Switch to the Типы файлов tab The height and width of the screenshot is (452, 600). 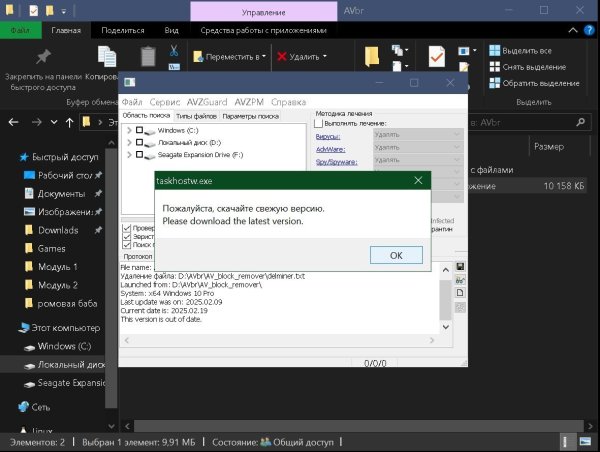[195, 116]
